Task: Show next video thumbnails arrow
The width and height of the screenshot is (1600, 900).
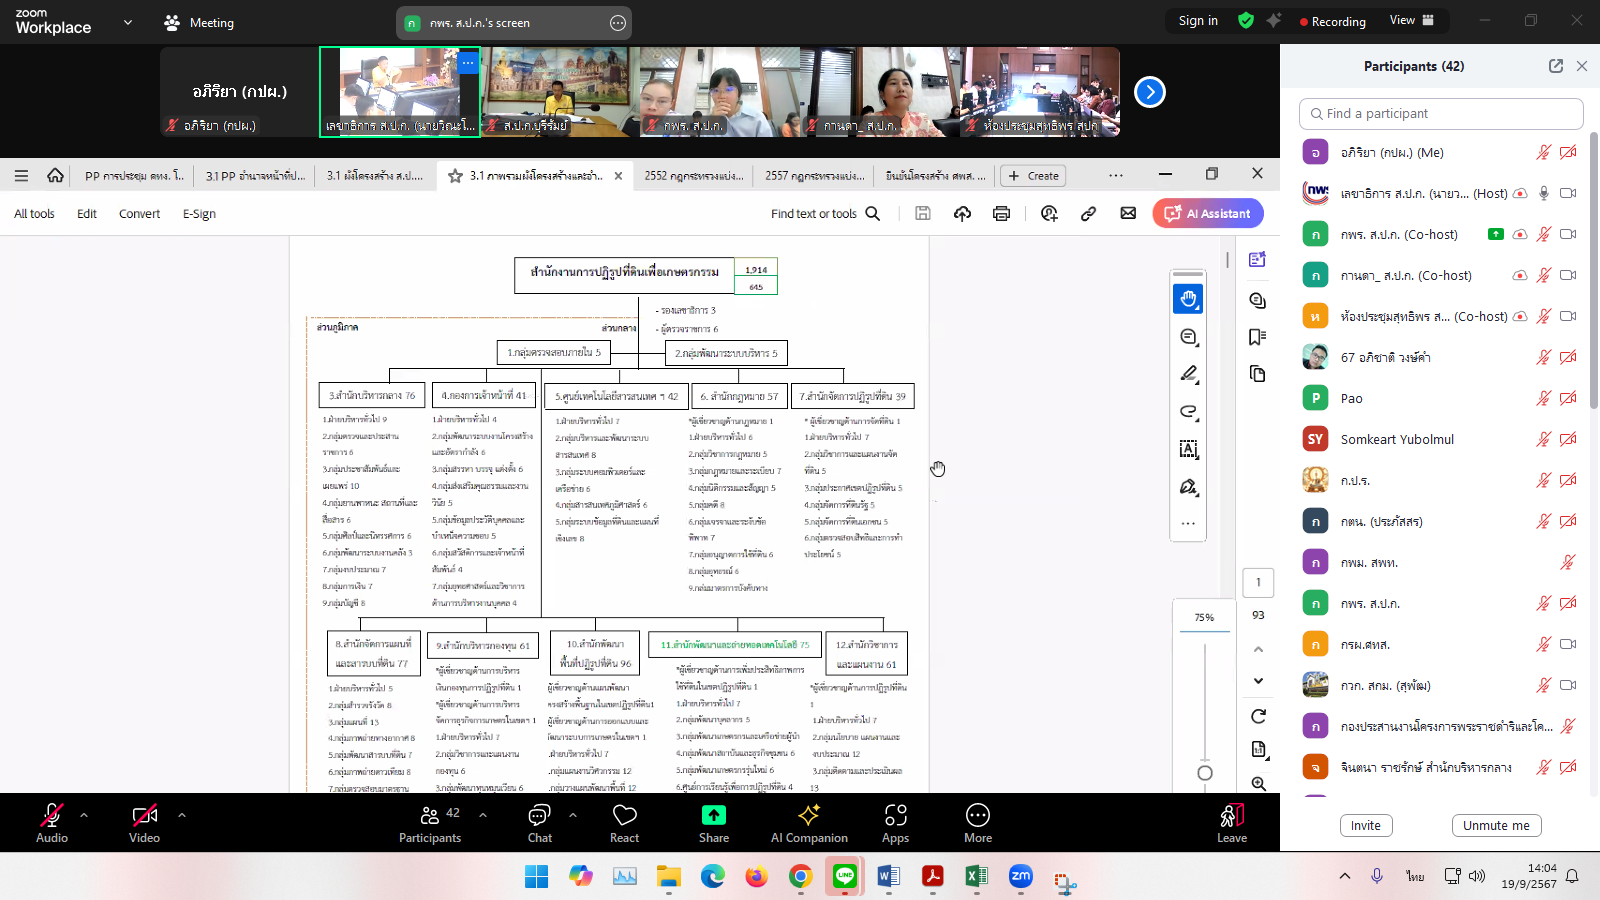Action: pos(1150,92)
